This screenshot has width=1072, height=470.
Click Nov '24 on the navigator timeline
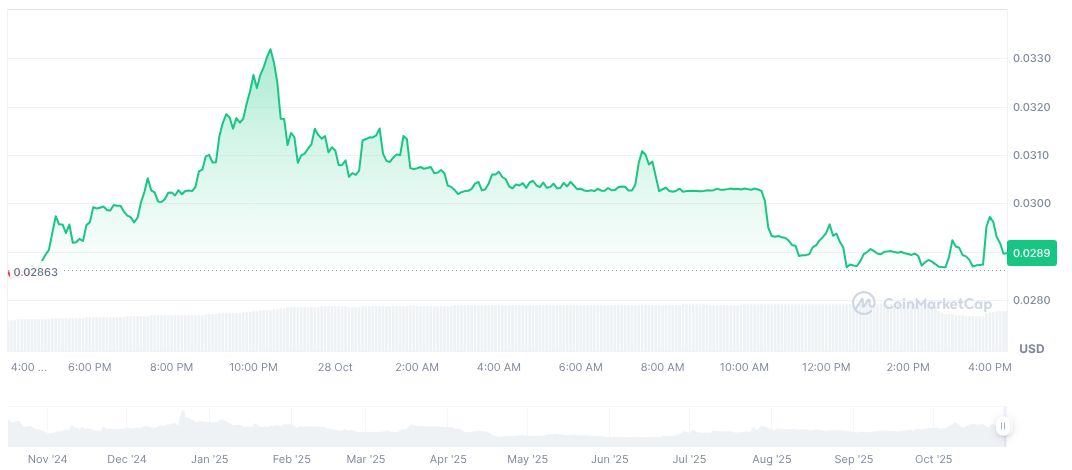tap(47, 459)
